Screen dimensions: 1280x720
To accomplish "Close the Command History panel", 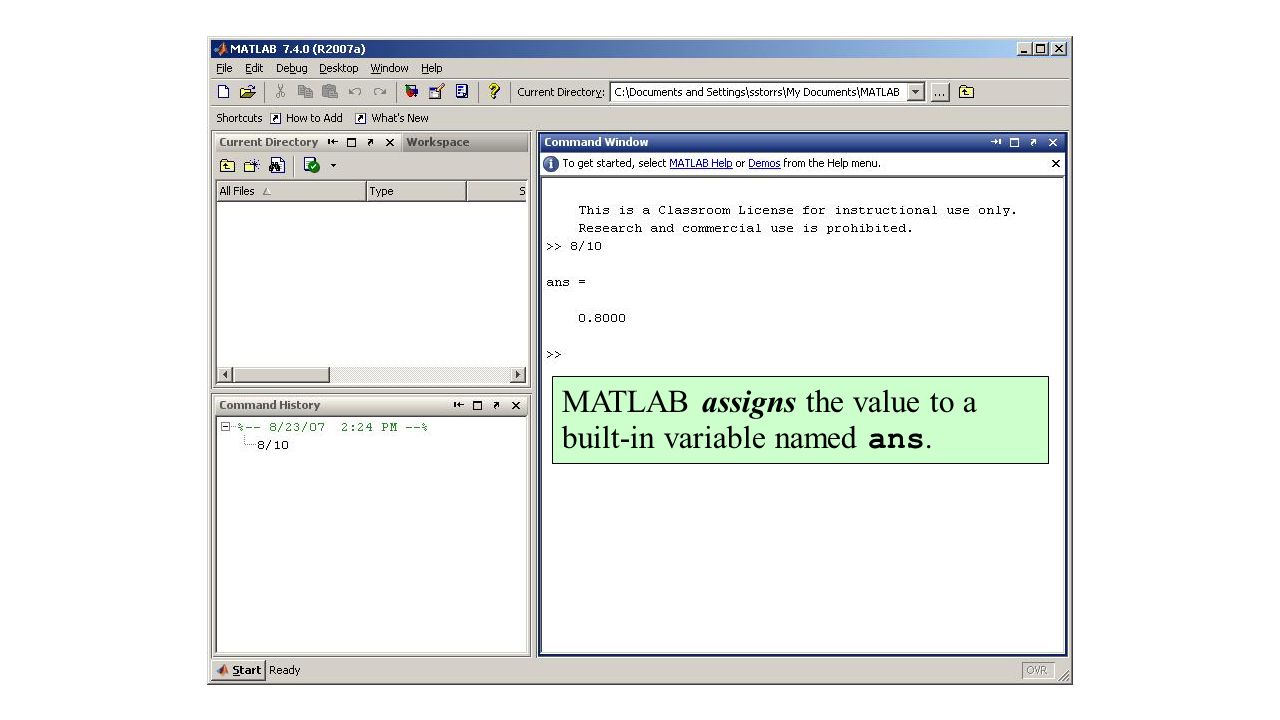I will click(516, 405).
